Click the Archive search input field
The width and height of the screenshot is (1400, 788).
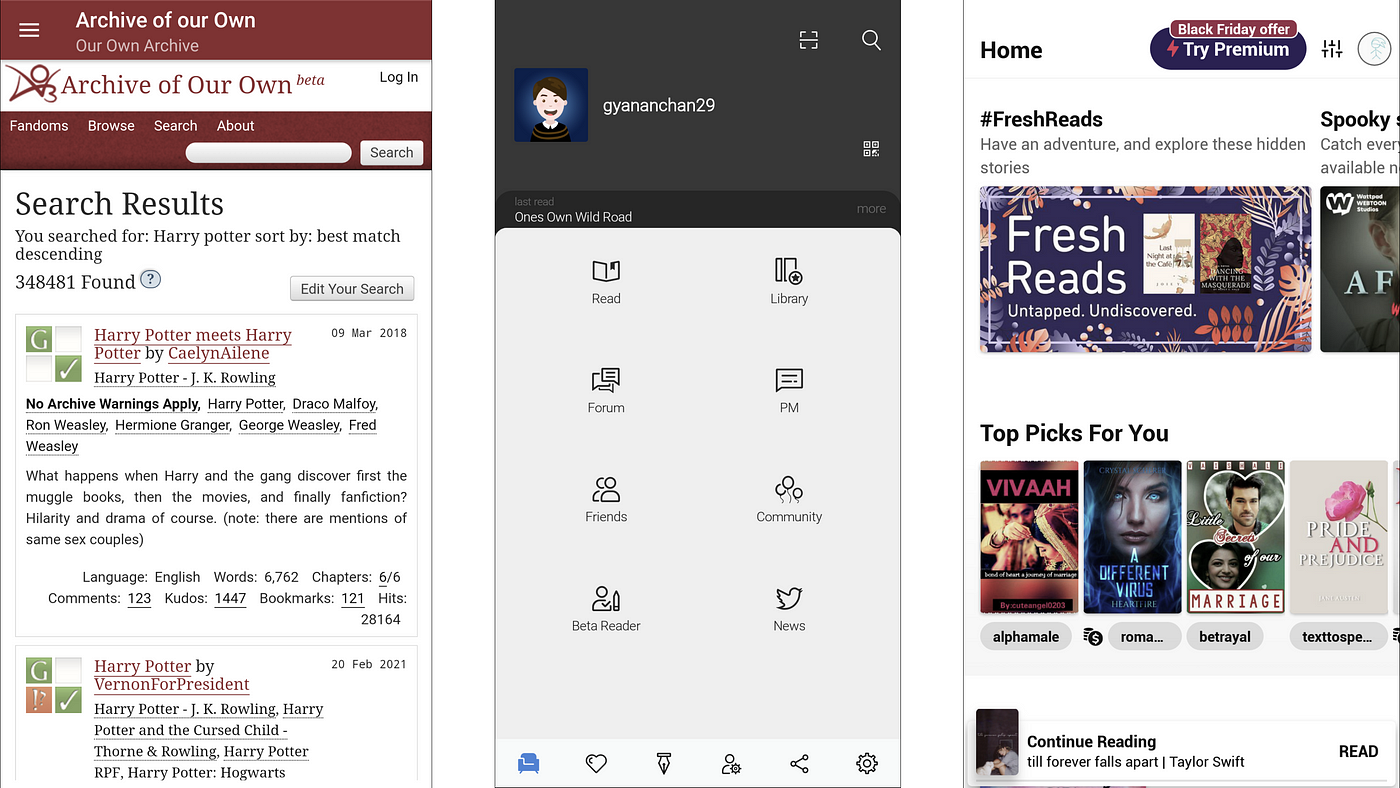click(269, 153)
